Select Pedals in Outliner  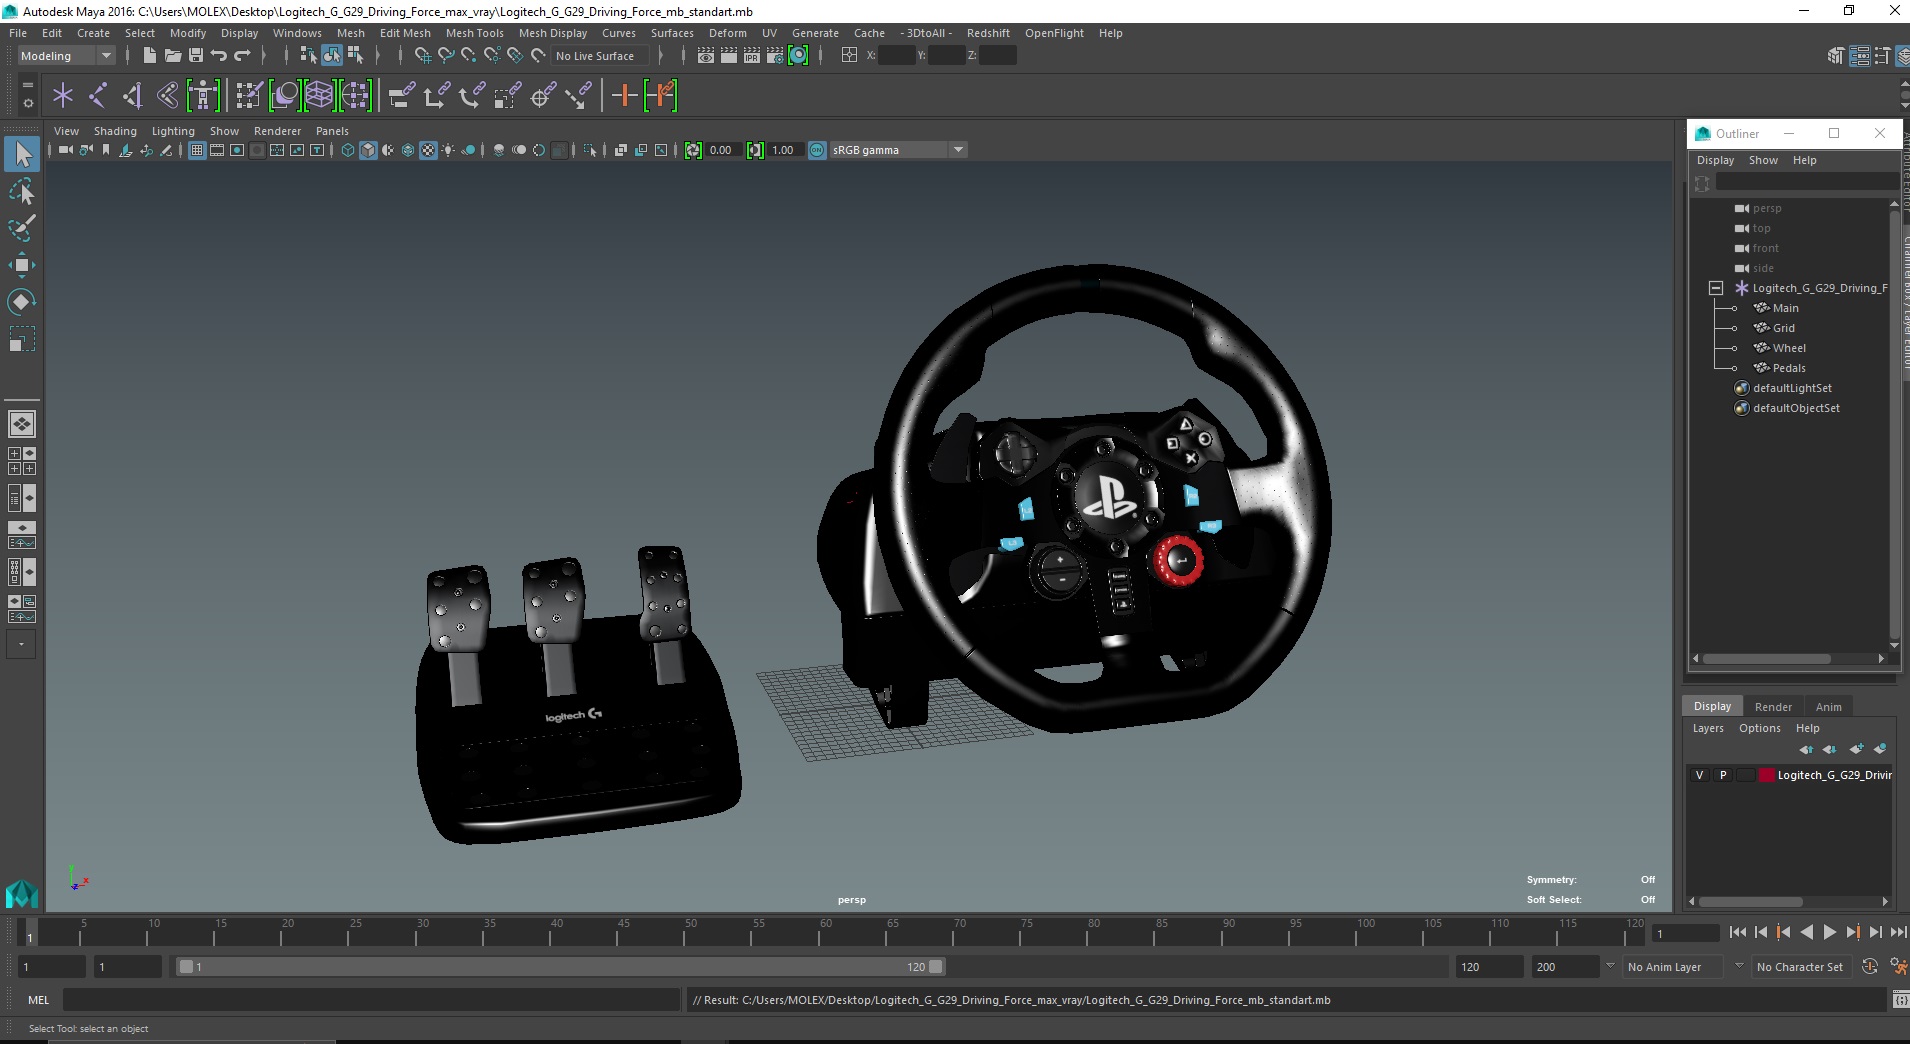click(x=1789, y=368)
